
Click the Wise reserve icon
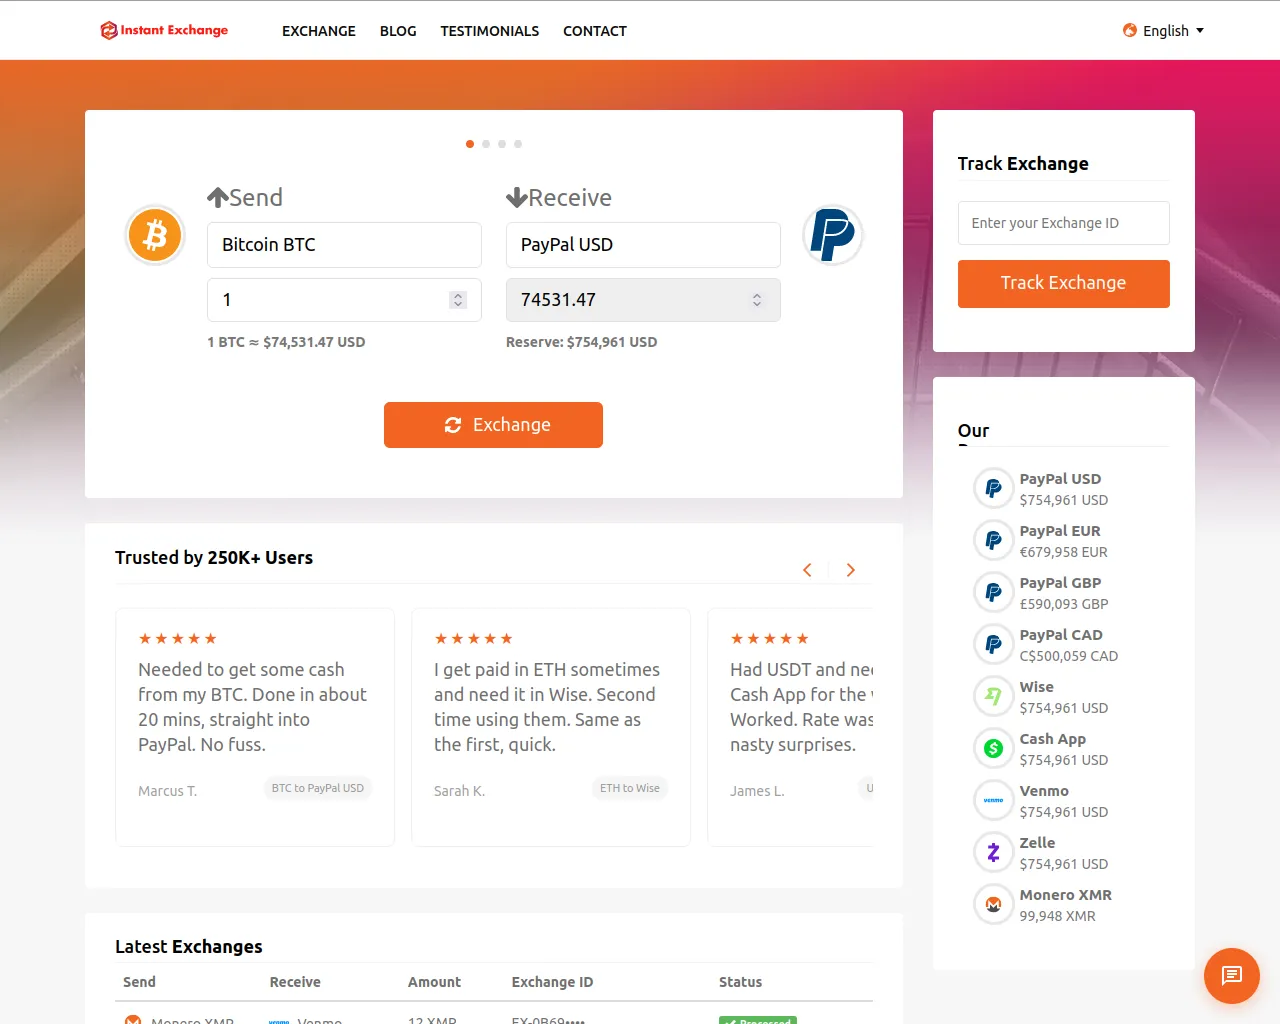993,696
